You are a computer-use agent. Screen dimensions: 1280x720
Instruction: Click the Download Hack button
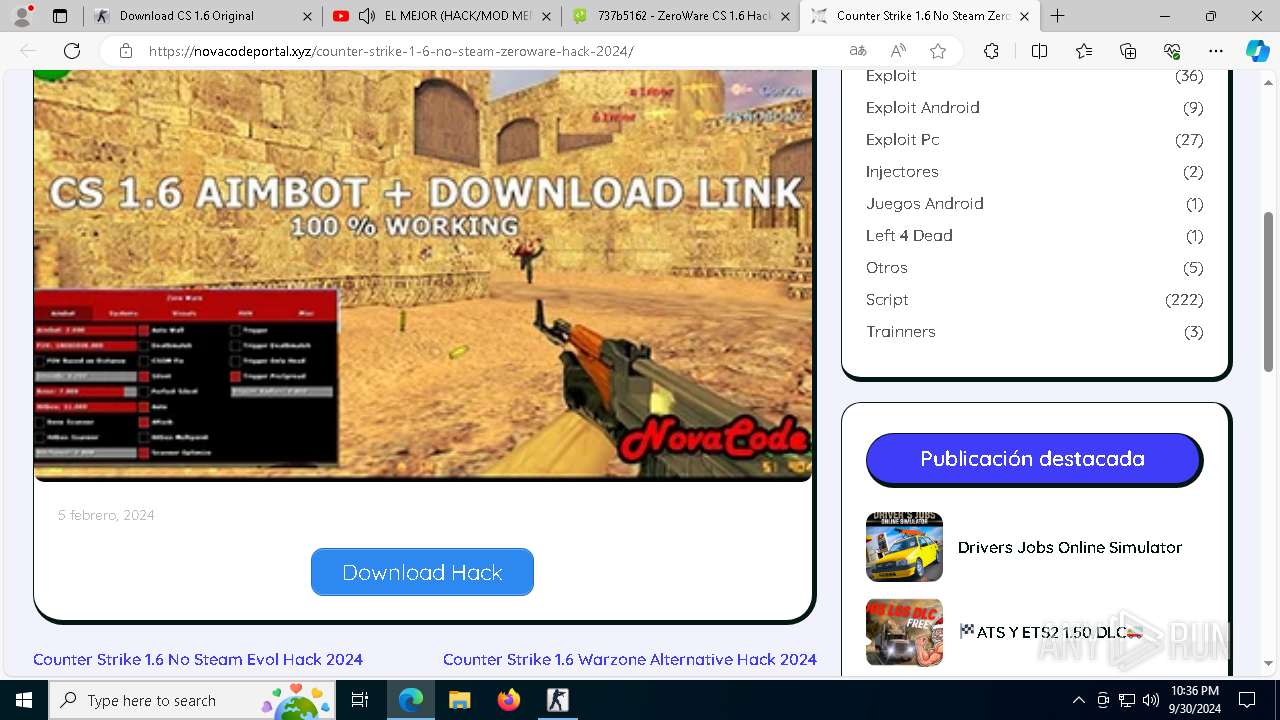422,572
